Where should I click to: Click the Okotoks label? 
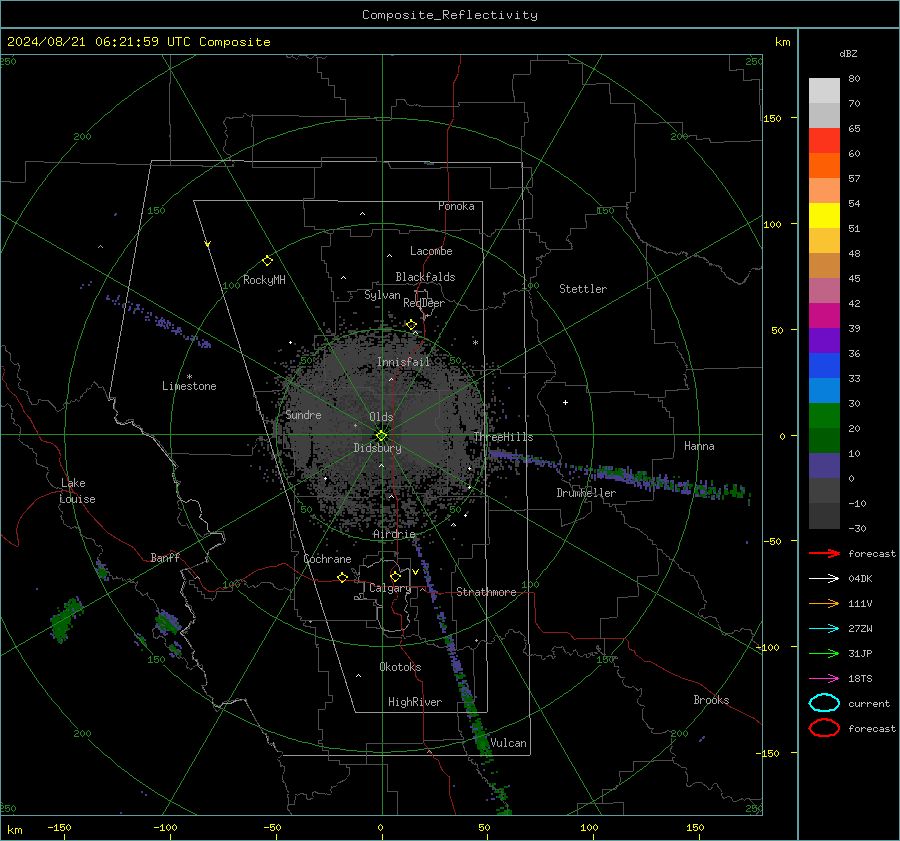coord(400,667)
